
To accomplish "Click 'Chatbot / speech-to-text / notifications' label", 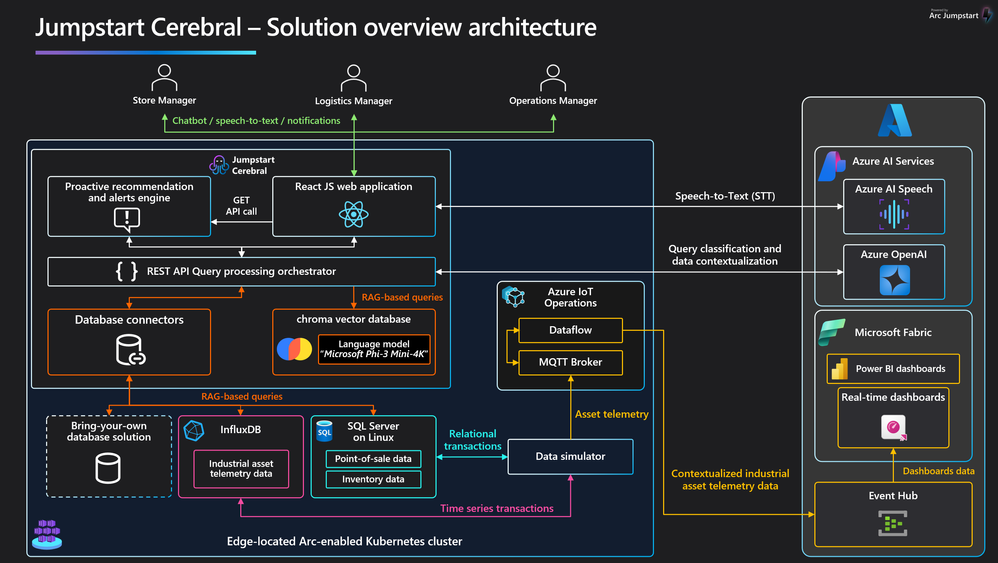I will tap(256, 120).
